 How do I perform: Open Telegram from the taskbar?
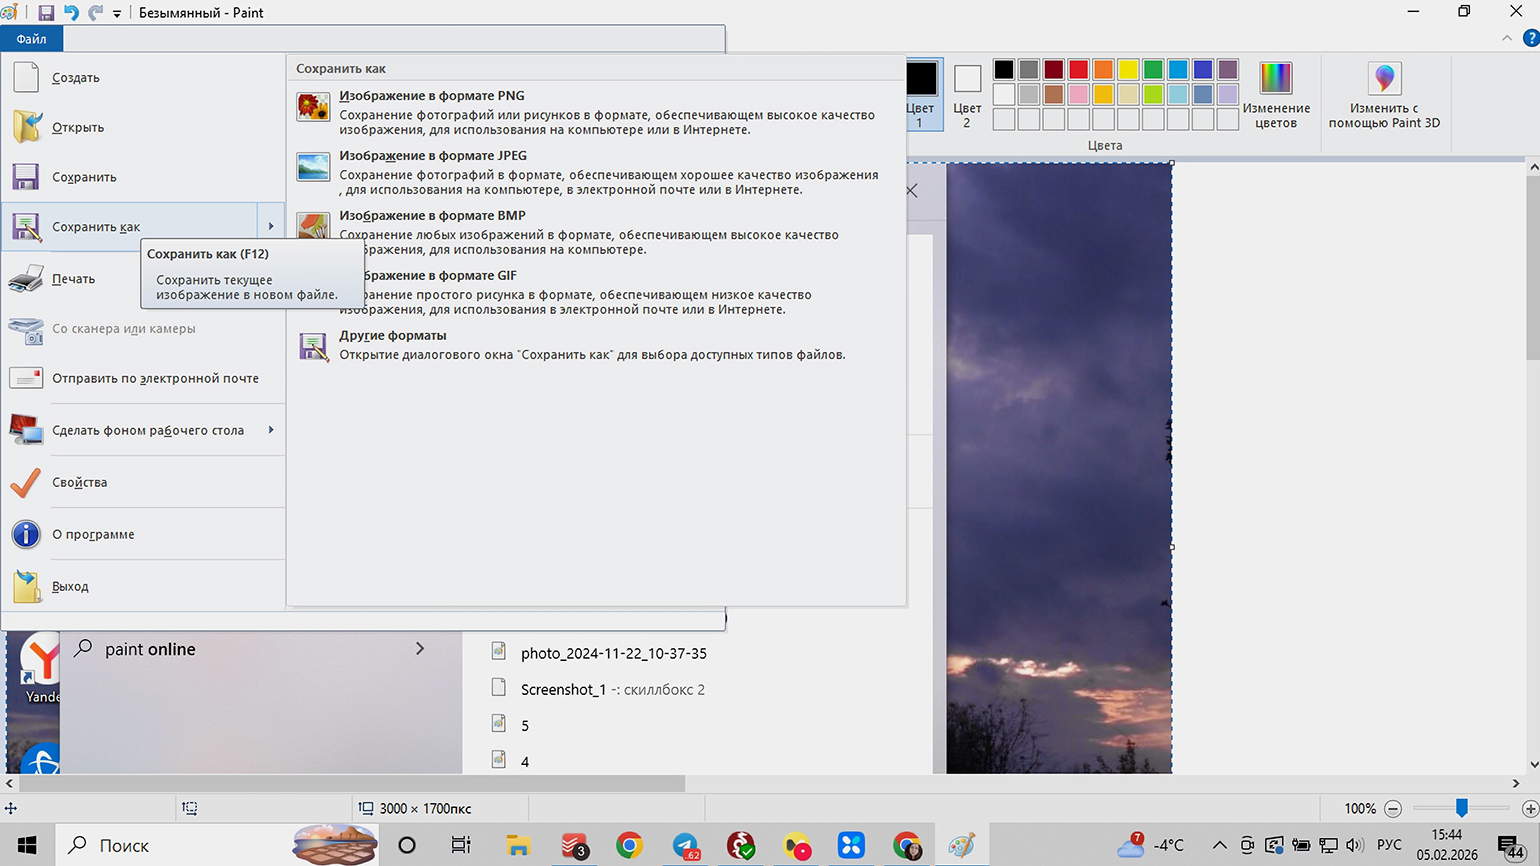click(x=686, y=846)
